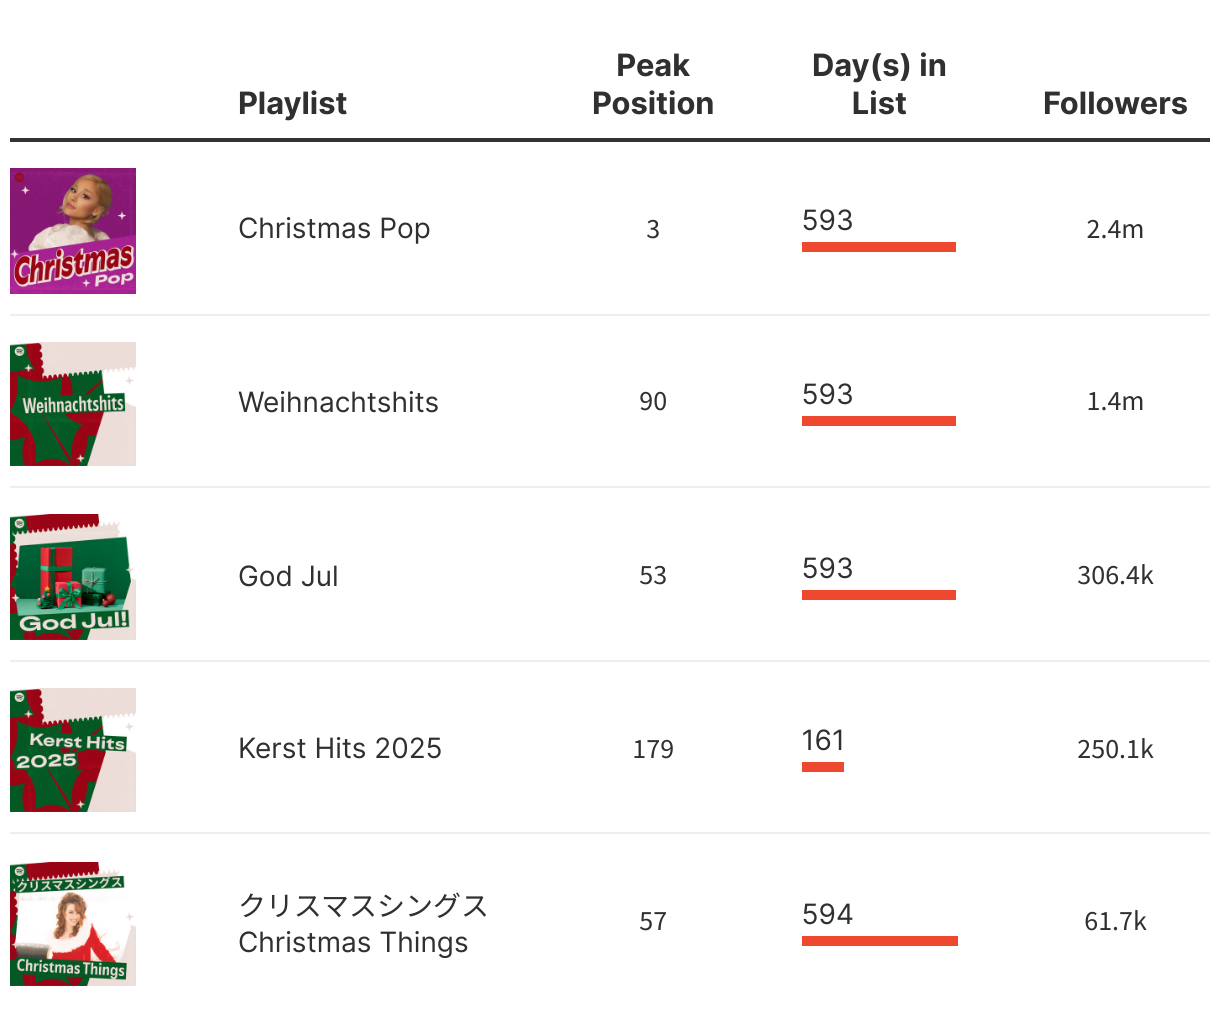Open the Christmas Pop playlist name

tap(334, 229)
